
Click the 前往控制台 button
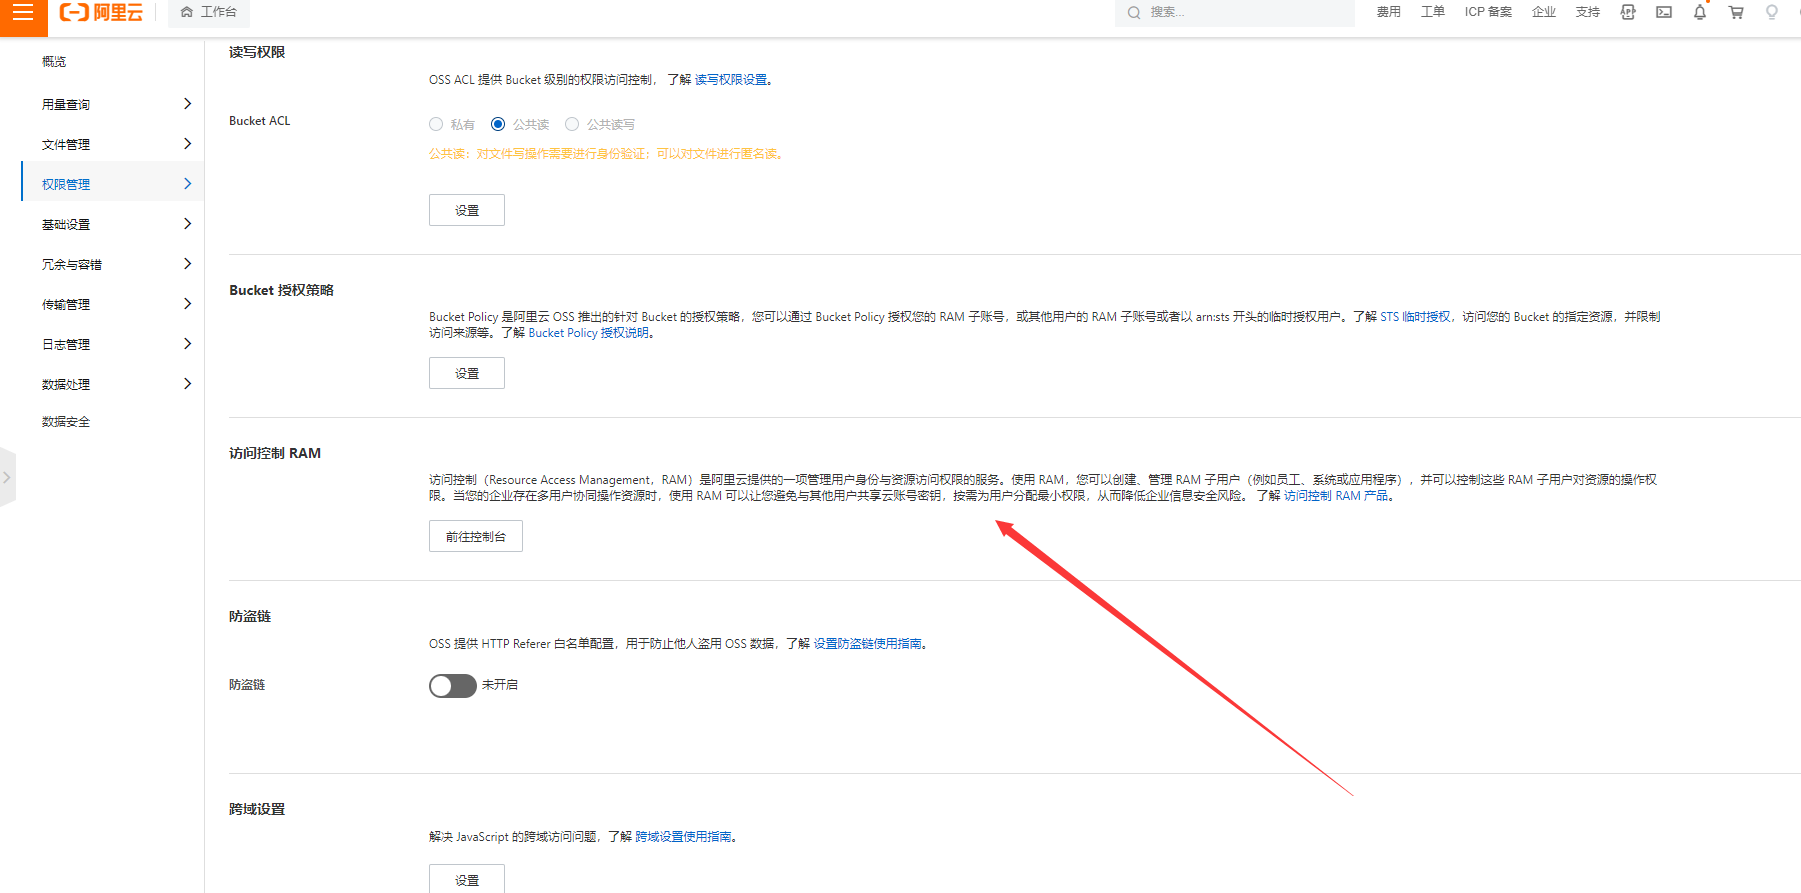coord(476,536)
